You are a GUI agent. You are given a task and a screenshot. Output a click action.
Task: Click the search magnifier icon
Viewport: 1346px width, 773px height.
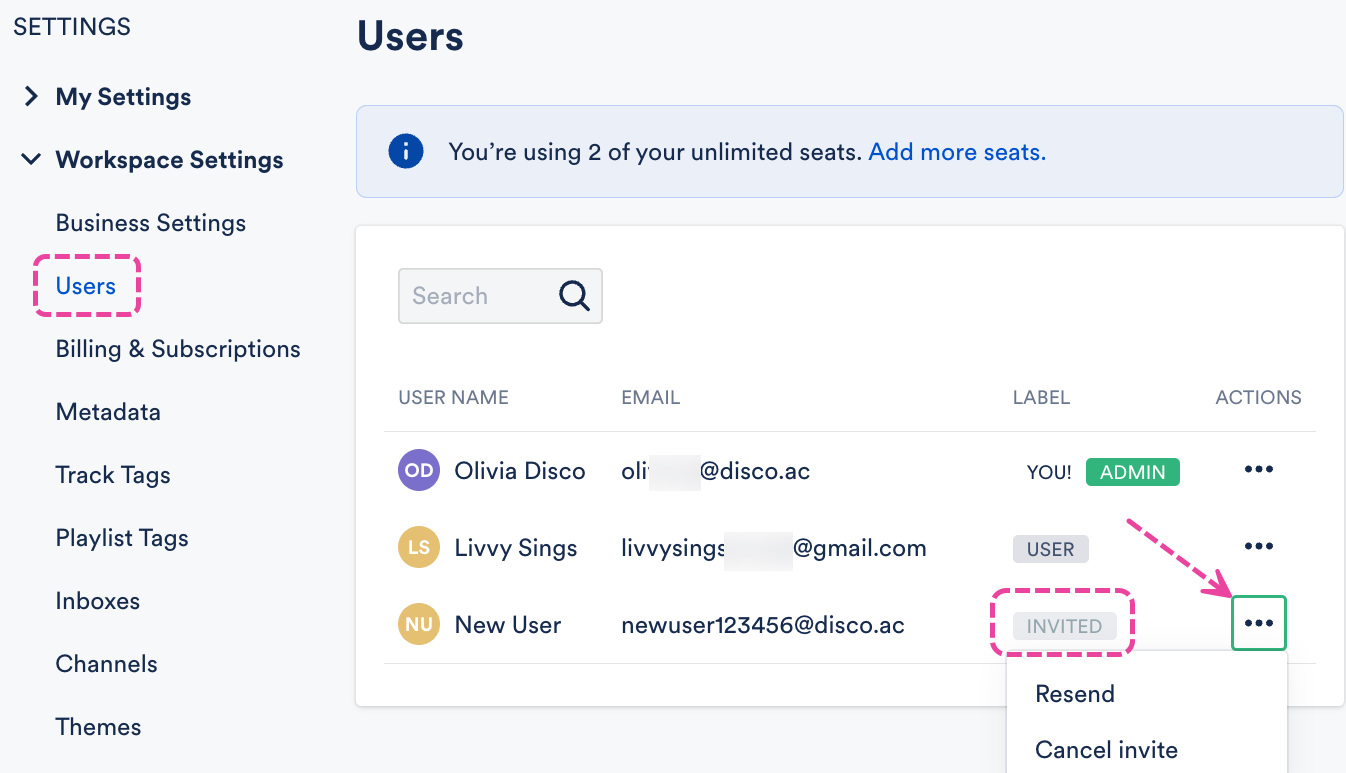[574, 296]
